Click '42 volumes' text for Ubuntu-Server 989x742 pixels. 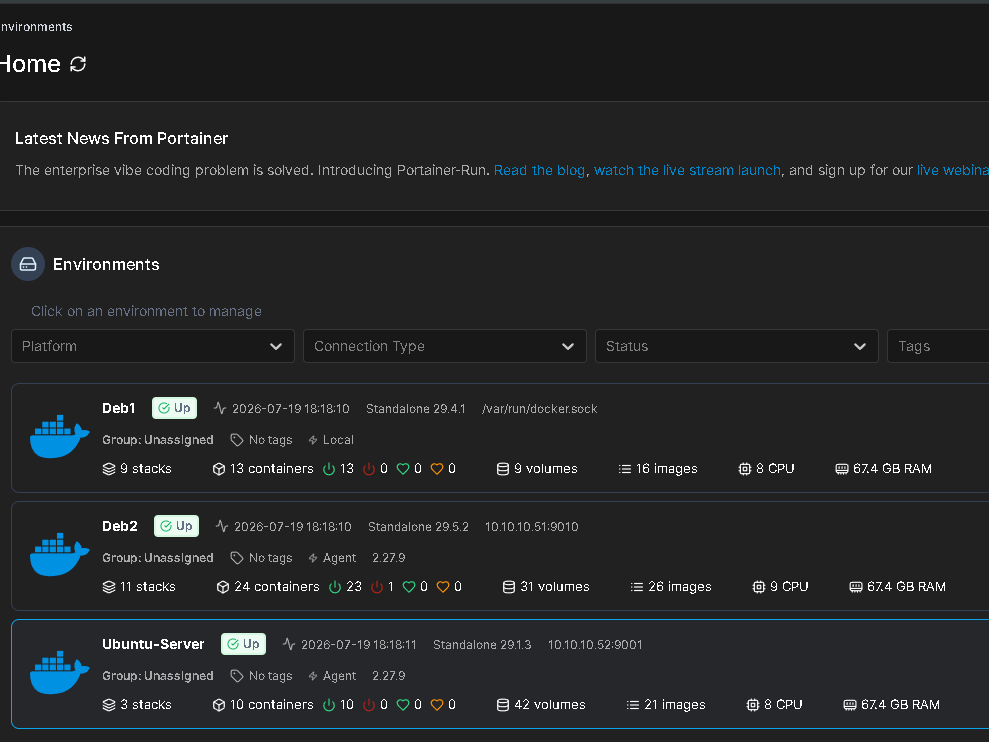[x=550, y=705]
